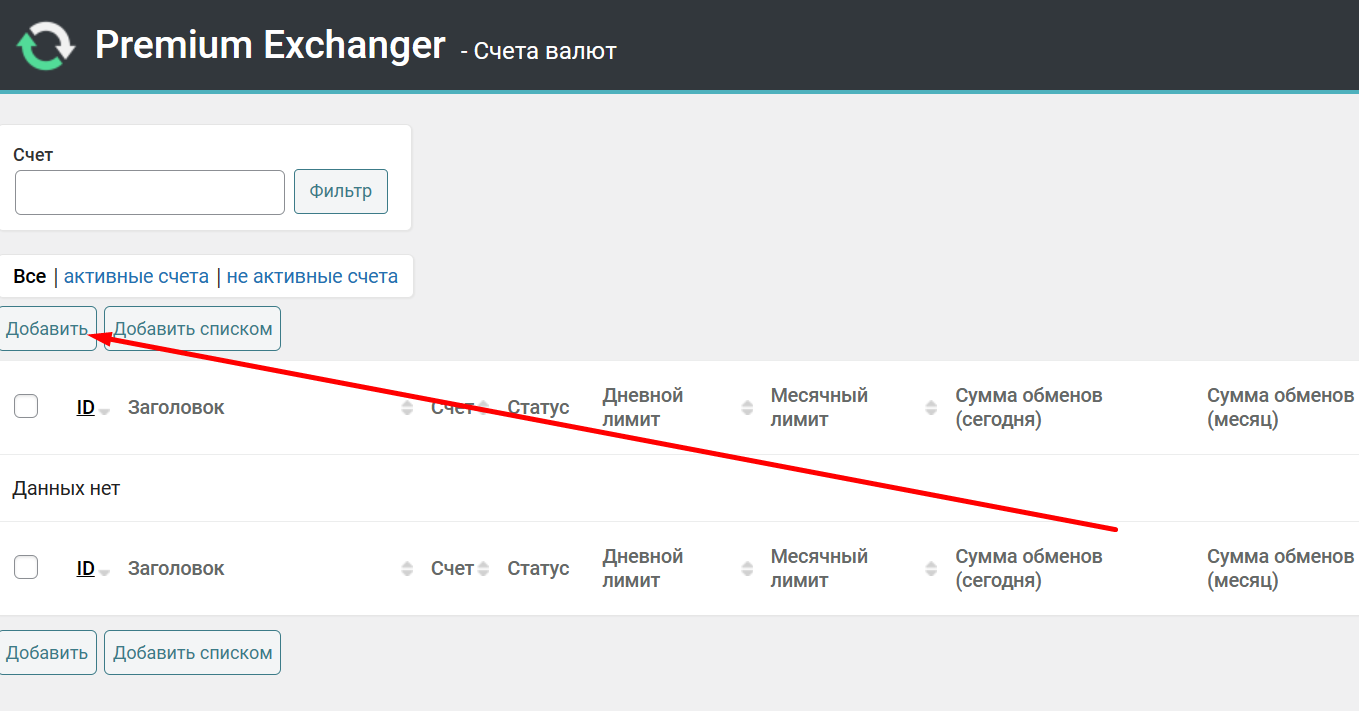This screenshot has height=711, width=1359.
Task: Sort by Месячный лимит using bottom header arrows
Action: [x=932, y=569]
